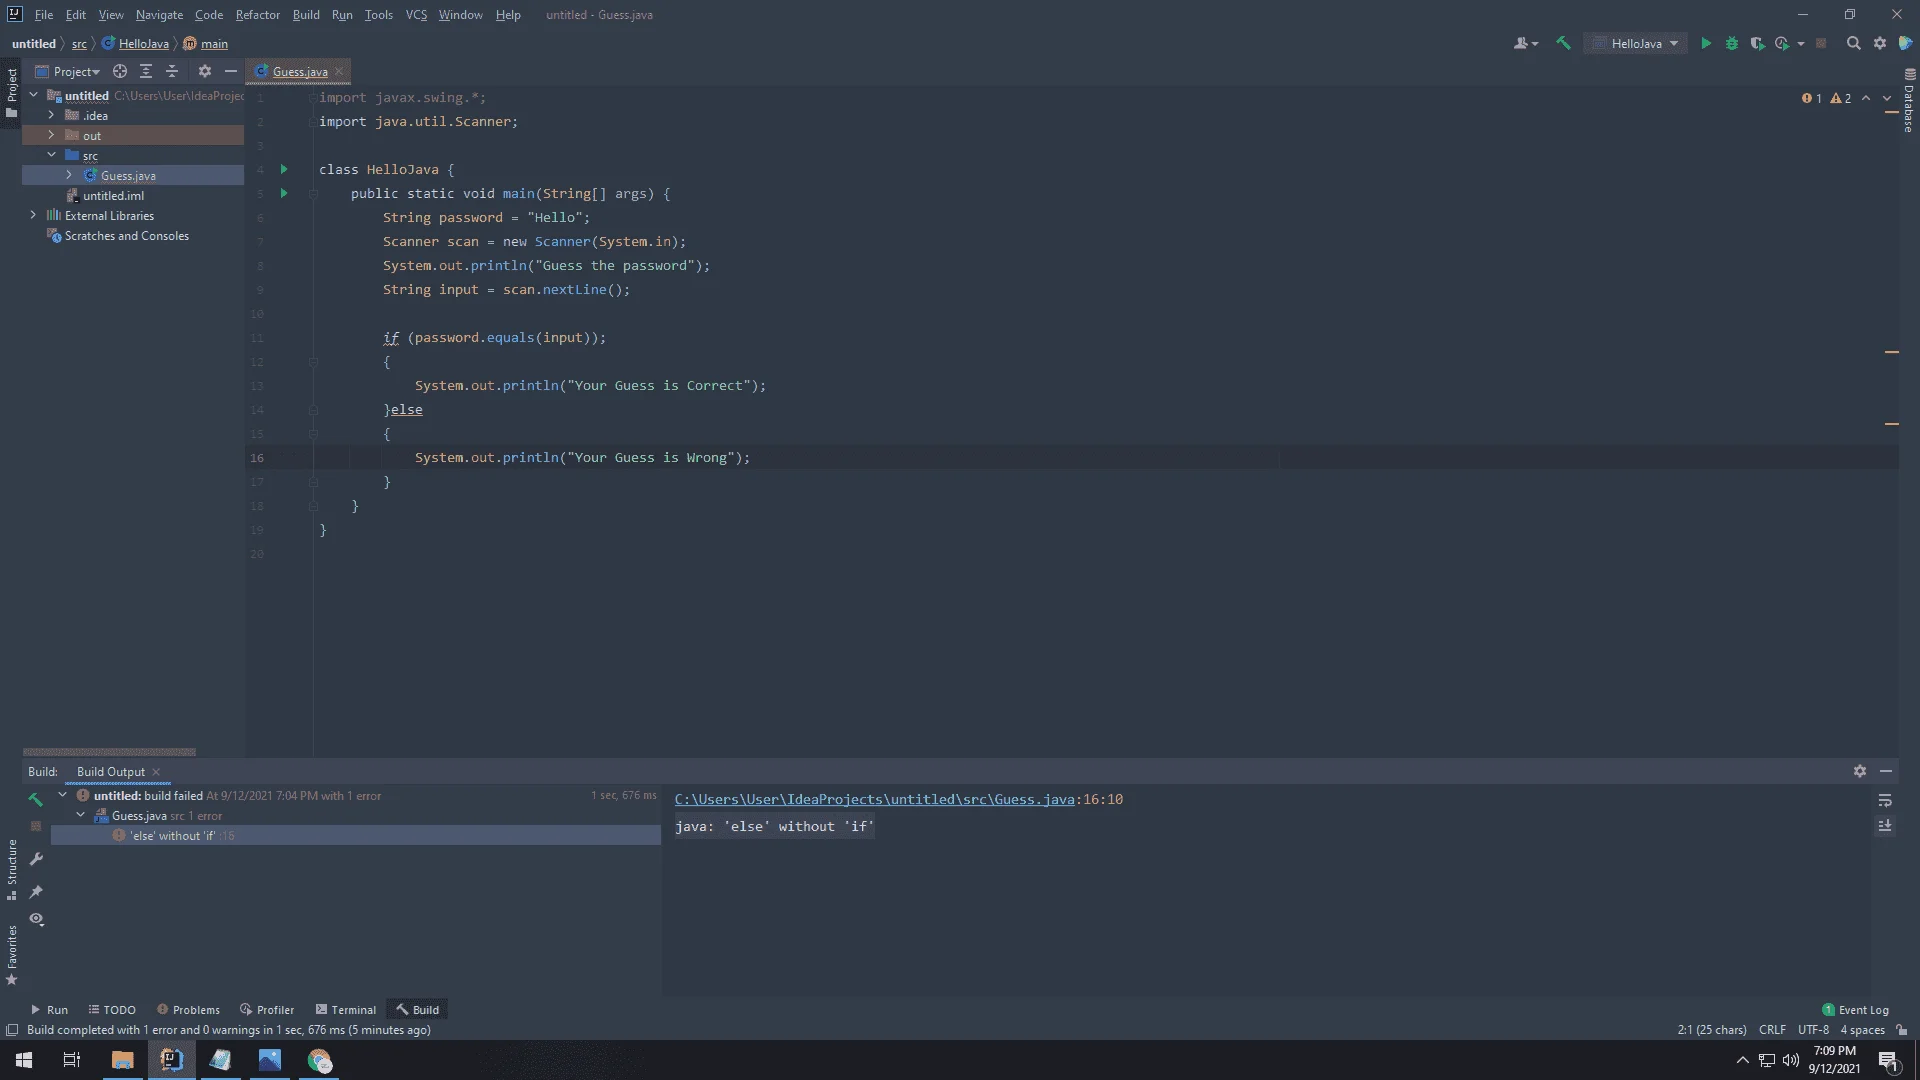
Task: Open the Terminal tool window tab
Action: tap(345, 1010)
